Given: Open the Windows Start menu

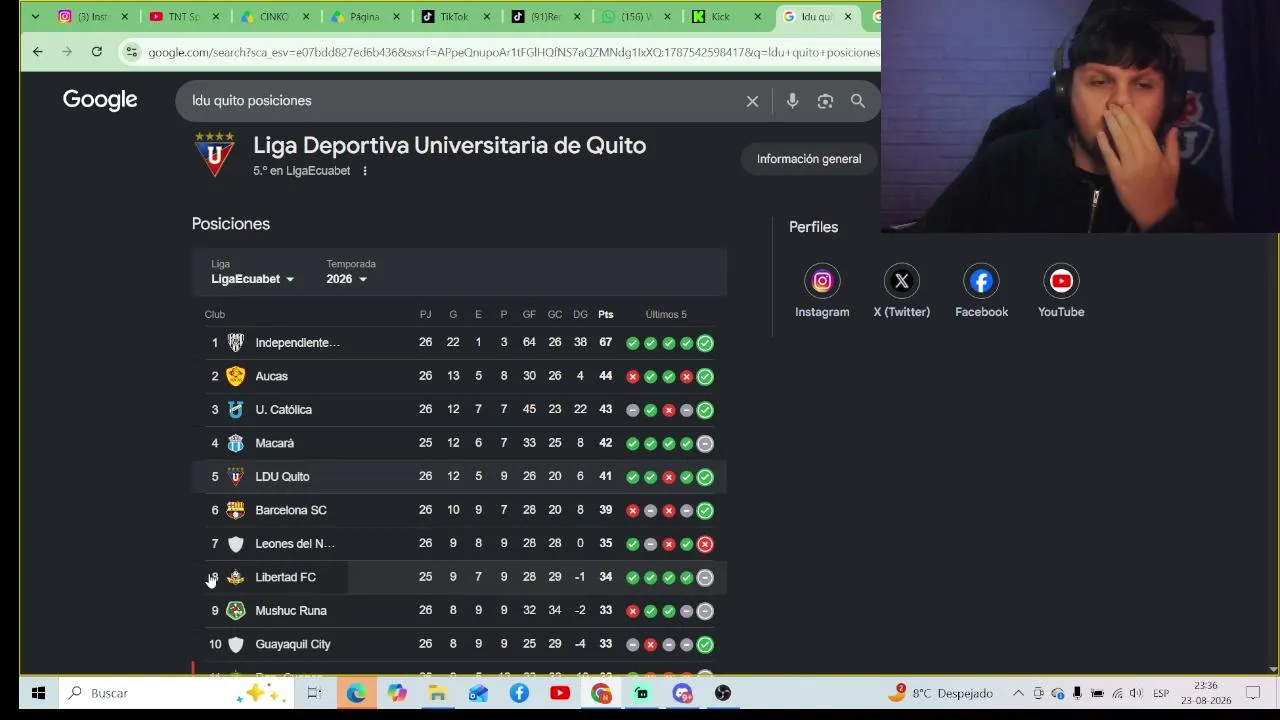Looking at the screenshot, I should coord(38,693).
